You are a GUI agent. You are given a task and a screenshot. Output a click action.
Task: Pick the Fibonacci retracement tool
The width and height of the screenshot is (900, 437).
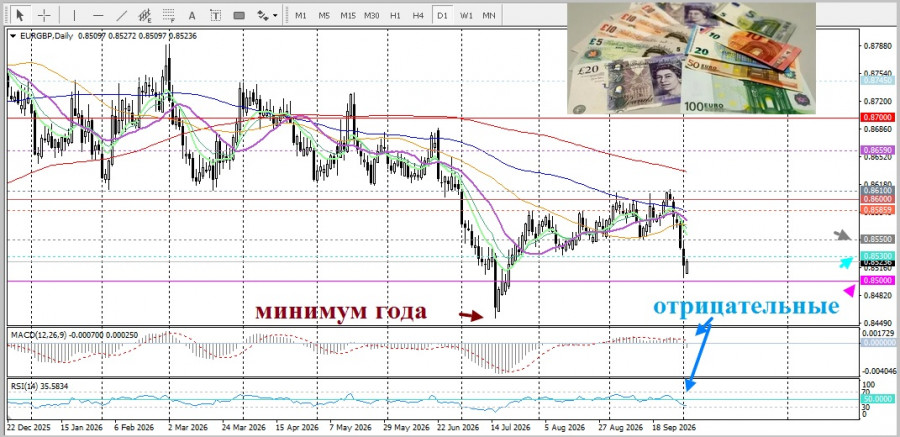pos(168,16)
